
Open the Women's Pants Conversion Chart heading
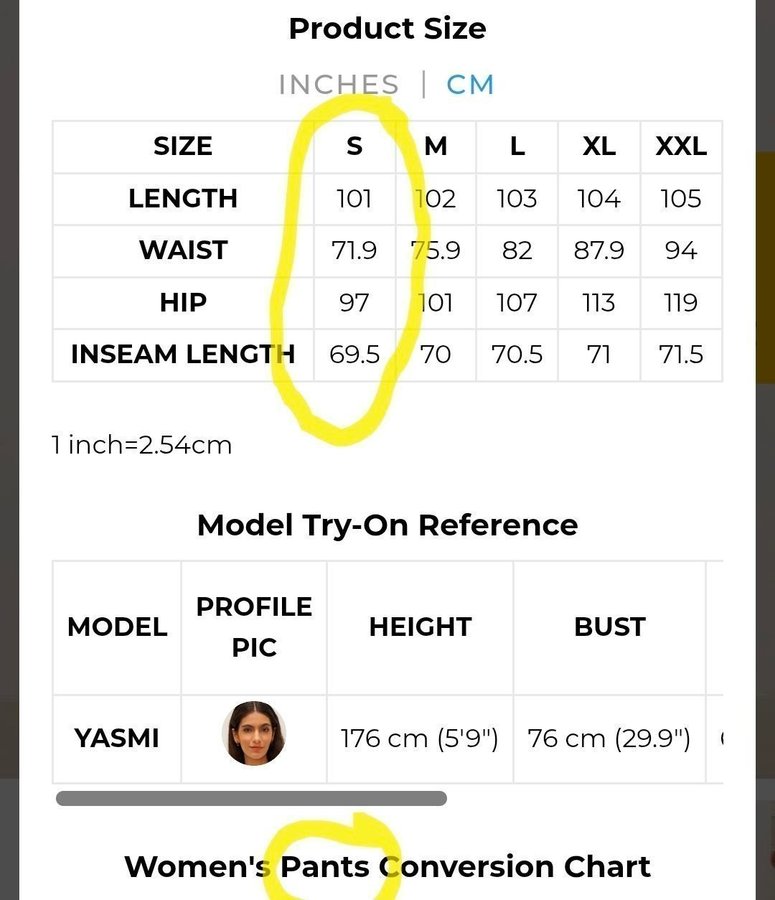387,866
